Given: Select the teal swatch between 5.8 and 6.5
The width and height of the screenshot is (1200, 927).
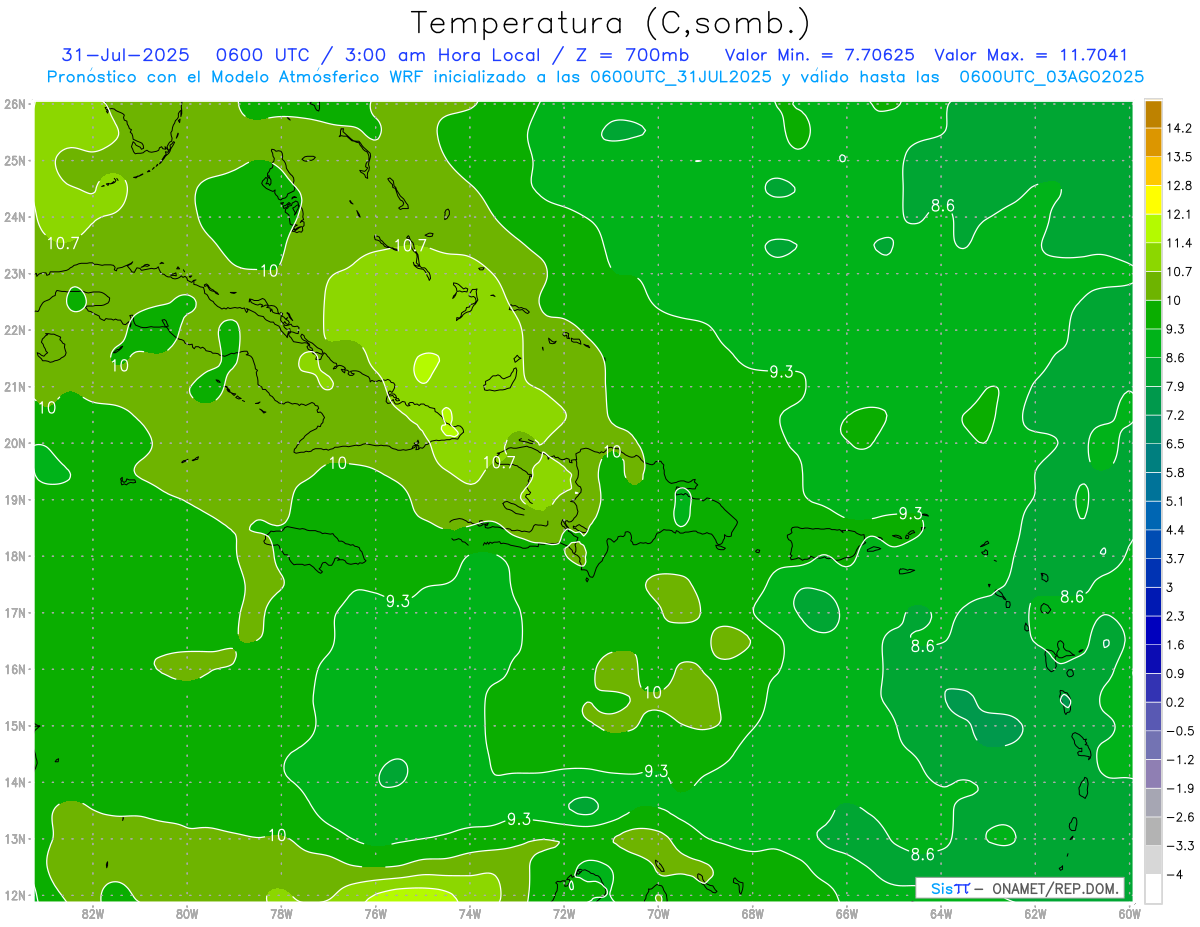Looking at the screenshot, I should tap(1153, 458).
